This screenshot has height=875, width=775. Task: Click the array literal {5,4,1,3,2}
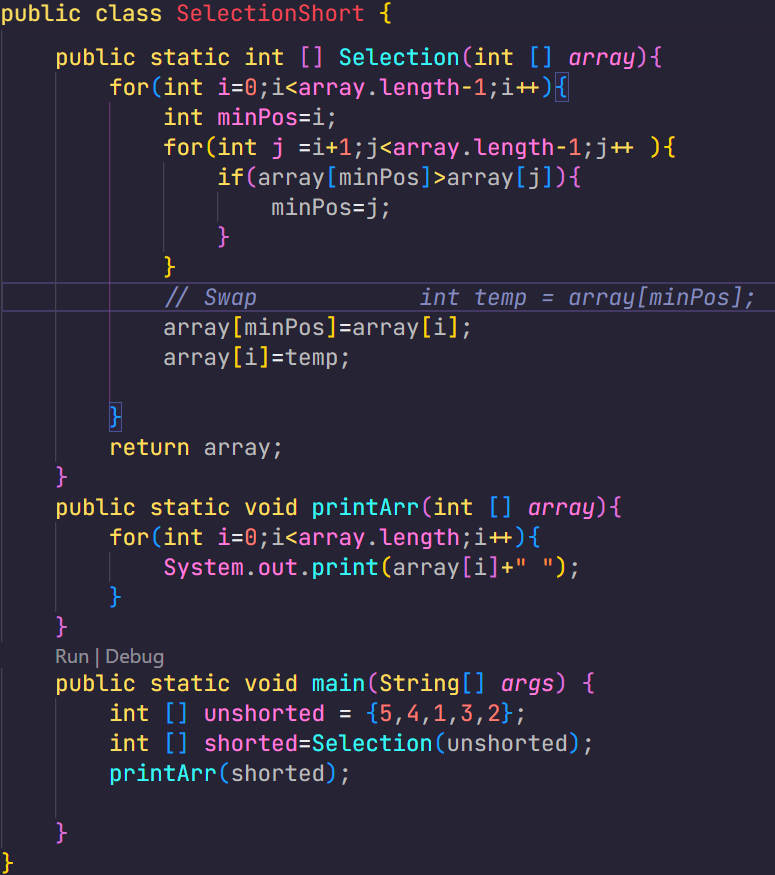click(x=439, y=714)
